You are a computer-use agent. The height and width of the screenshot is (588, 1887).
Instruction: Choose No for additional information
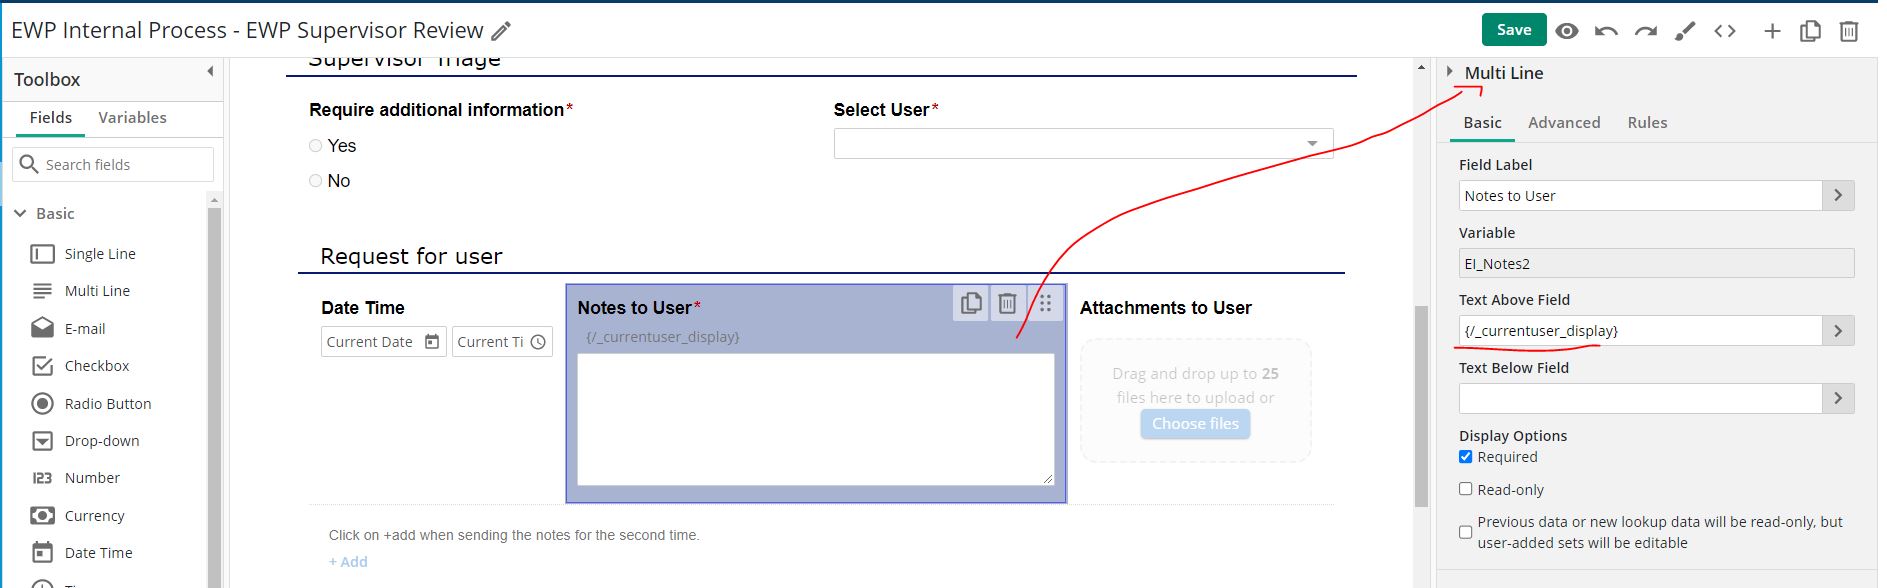316,181
